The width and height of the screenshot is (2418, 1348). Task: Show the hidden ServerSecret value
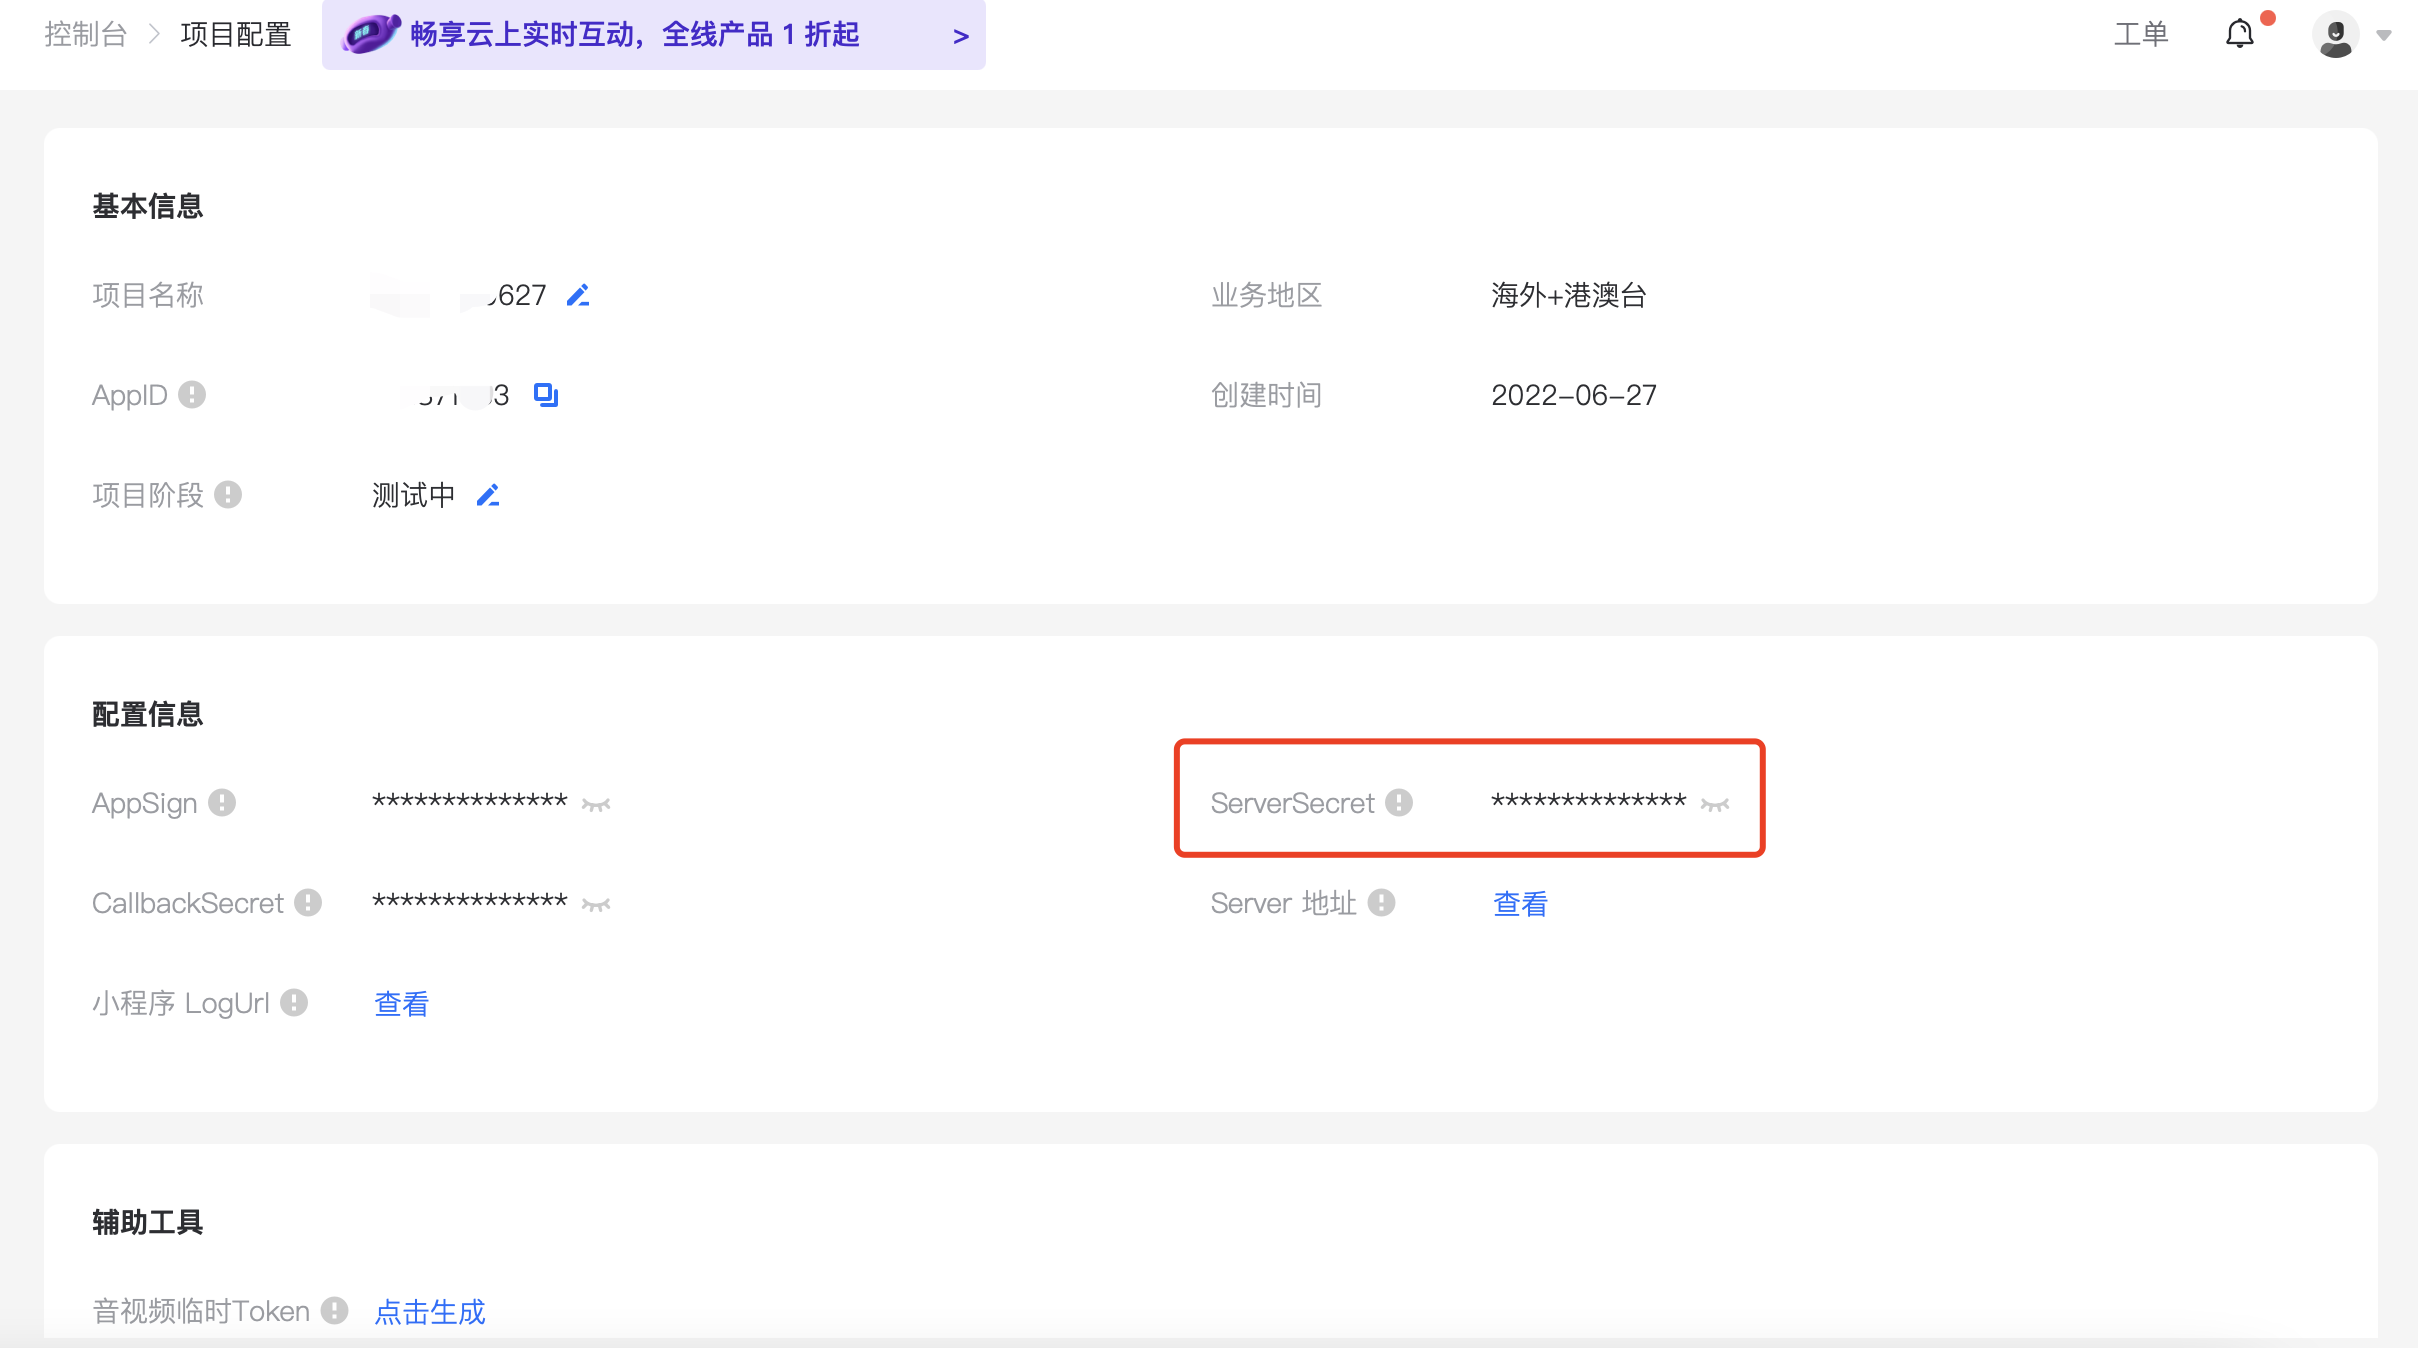click(1715, 804)
